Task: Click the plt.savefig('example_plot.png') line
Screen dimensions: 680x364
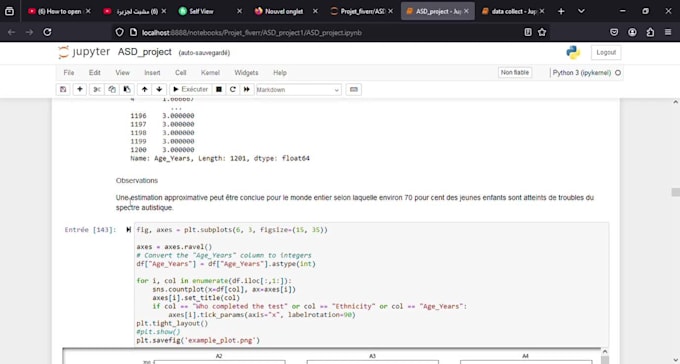Action: coord(198,341)
